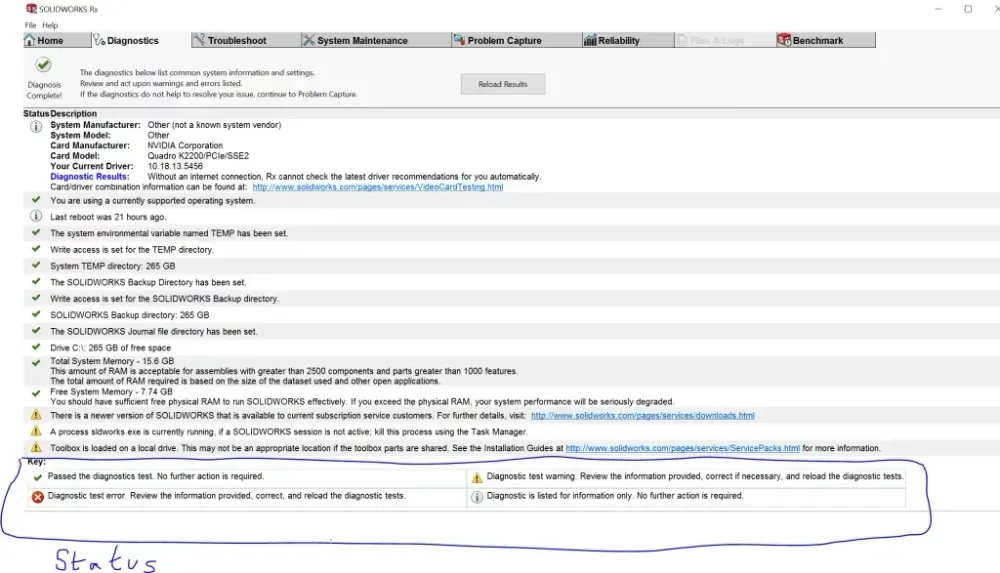Switch to the Diagnostics tab

pos(141,40)
